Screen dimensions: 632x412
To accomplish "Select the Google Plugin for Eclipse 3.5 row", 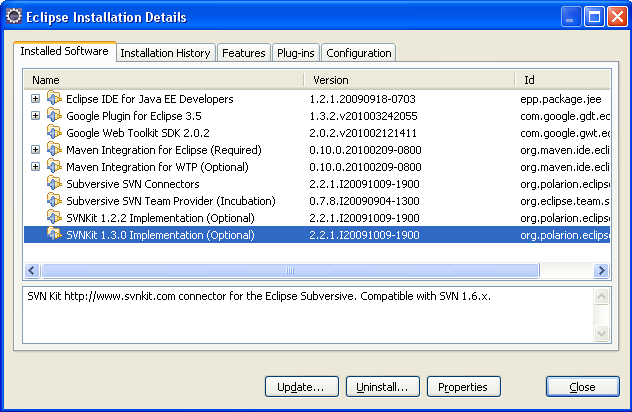I will tap(317, 116).
